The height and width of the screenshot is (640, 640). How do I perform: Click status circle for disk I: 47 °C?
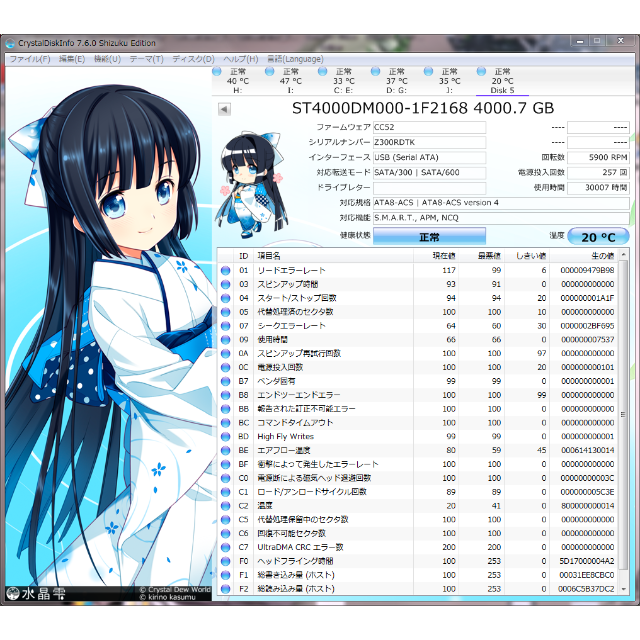tap(269, 71)
